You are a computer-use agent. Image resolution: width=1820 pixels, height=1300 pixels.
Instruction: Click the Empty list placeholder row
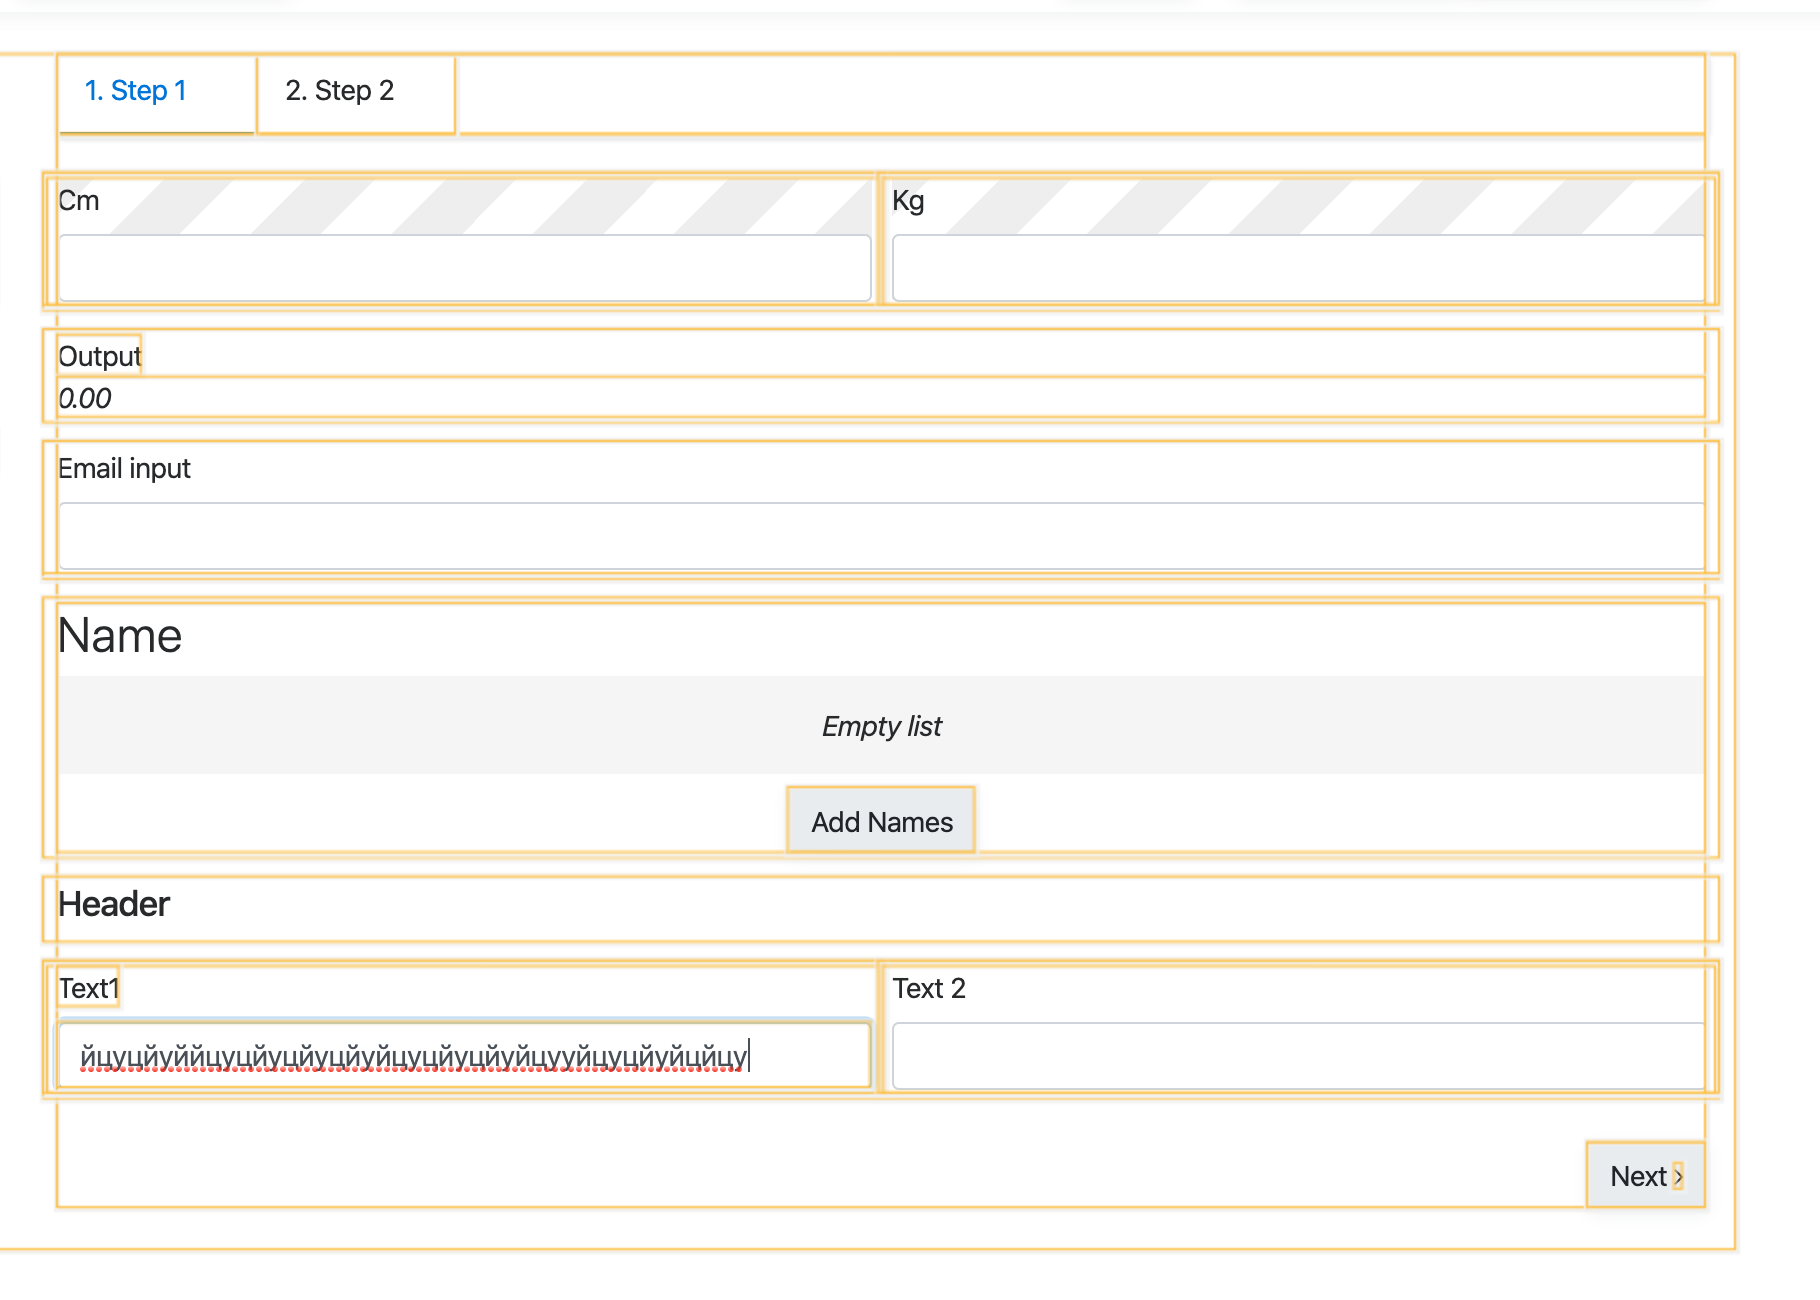(880, 726)
